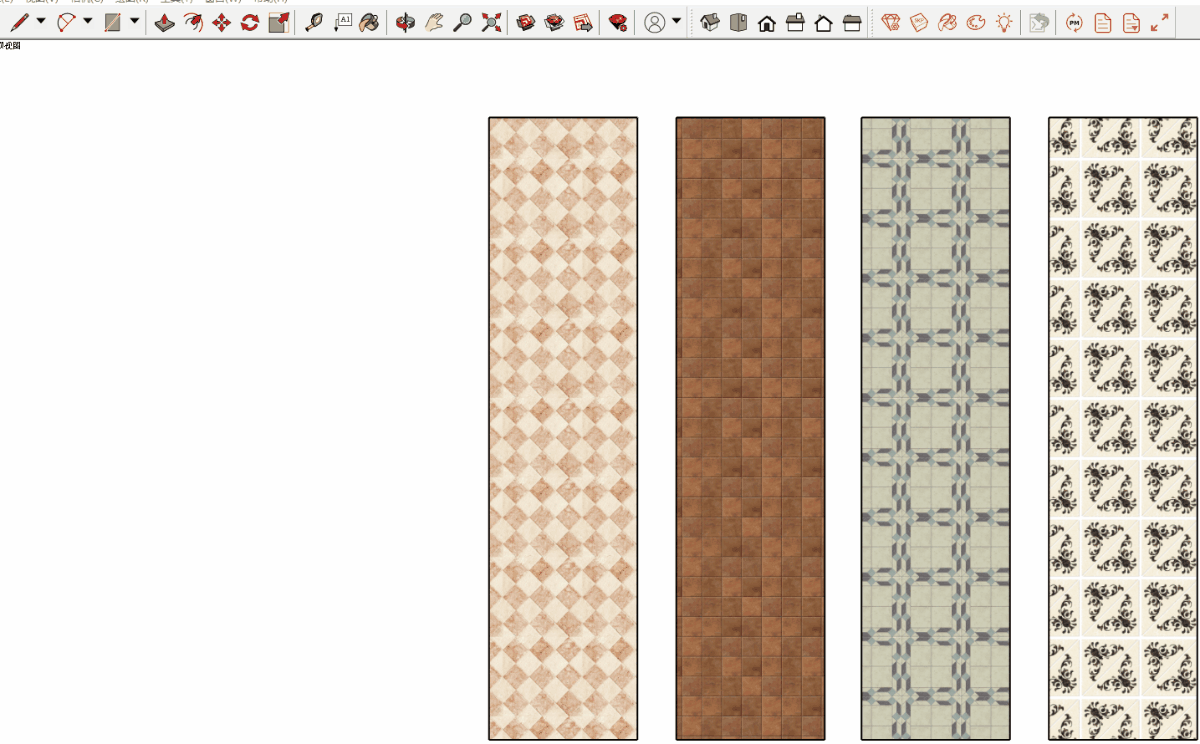1200x744 pixels.
Task: Open the Extension Warehouse ruby icon
Action: (619, 22)
